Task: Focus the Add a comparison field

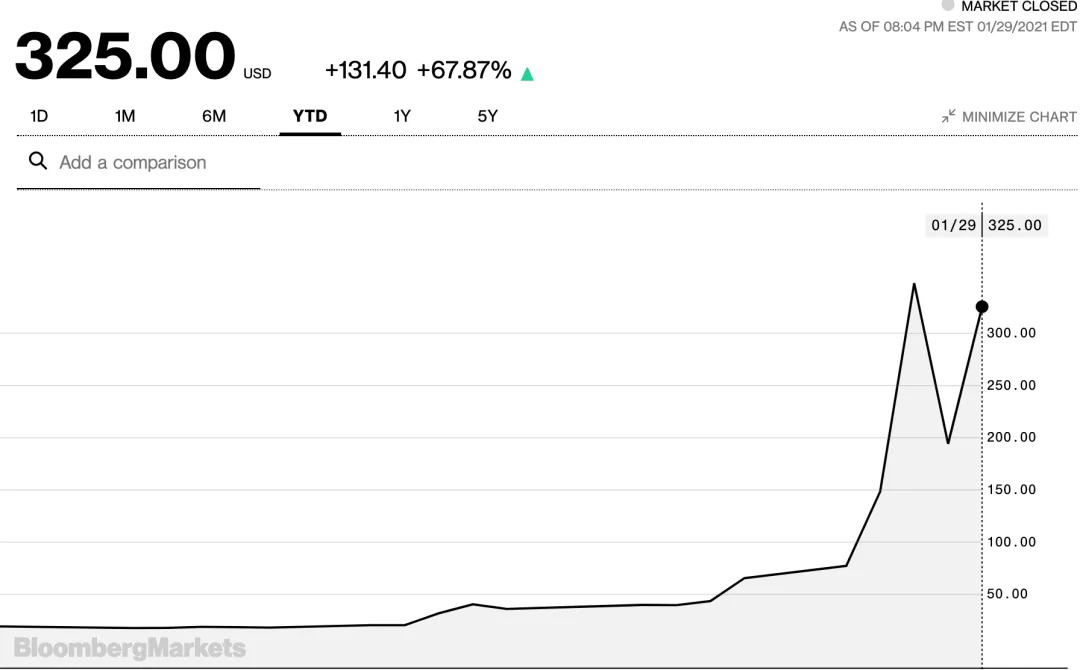Action: tap(150, 162)
